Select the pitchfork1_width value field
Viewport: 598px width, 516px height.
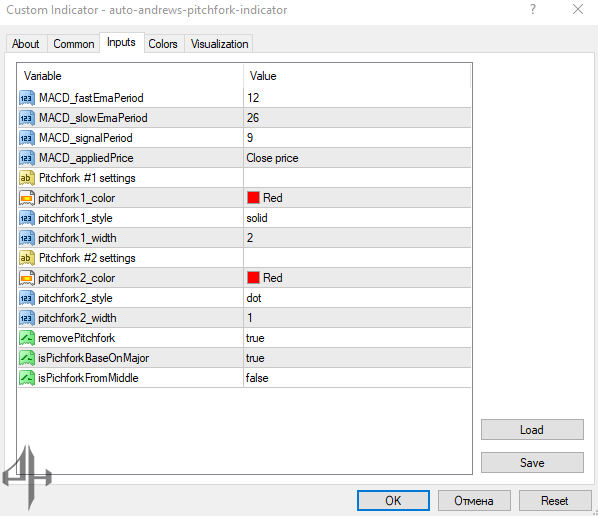coord(357,238)
